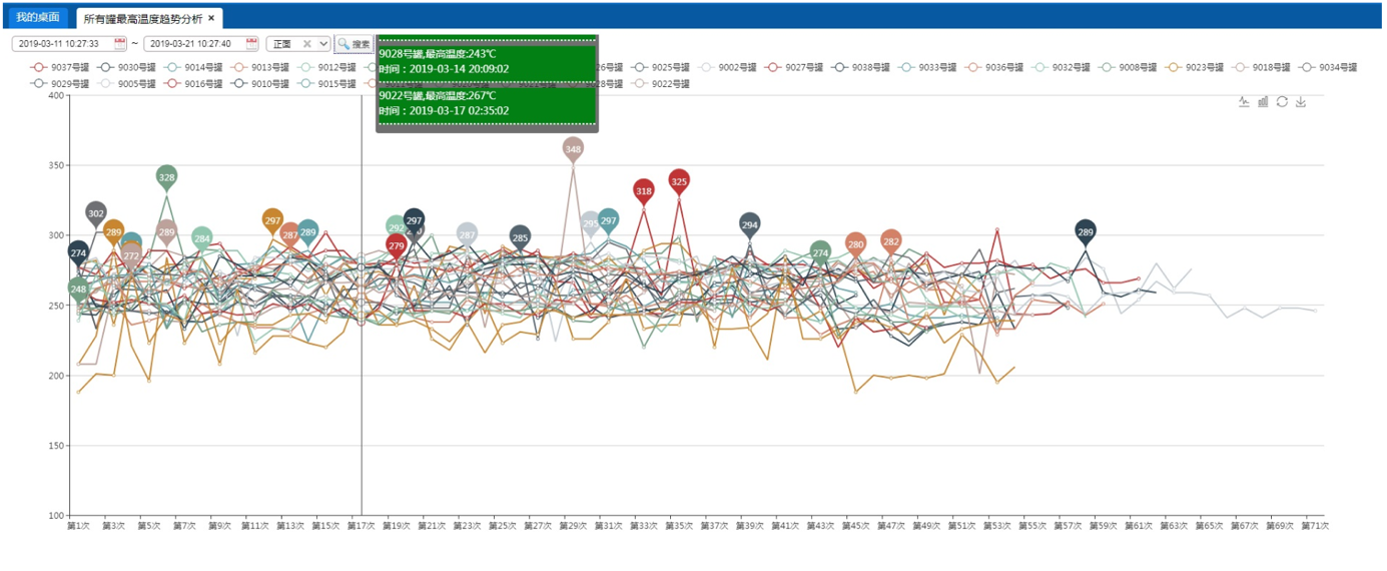Click the chart restore/refresh icon
Viewport: 1387px width, 571px height.
pyautogui.click(x=1282, y=102)
